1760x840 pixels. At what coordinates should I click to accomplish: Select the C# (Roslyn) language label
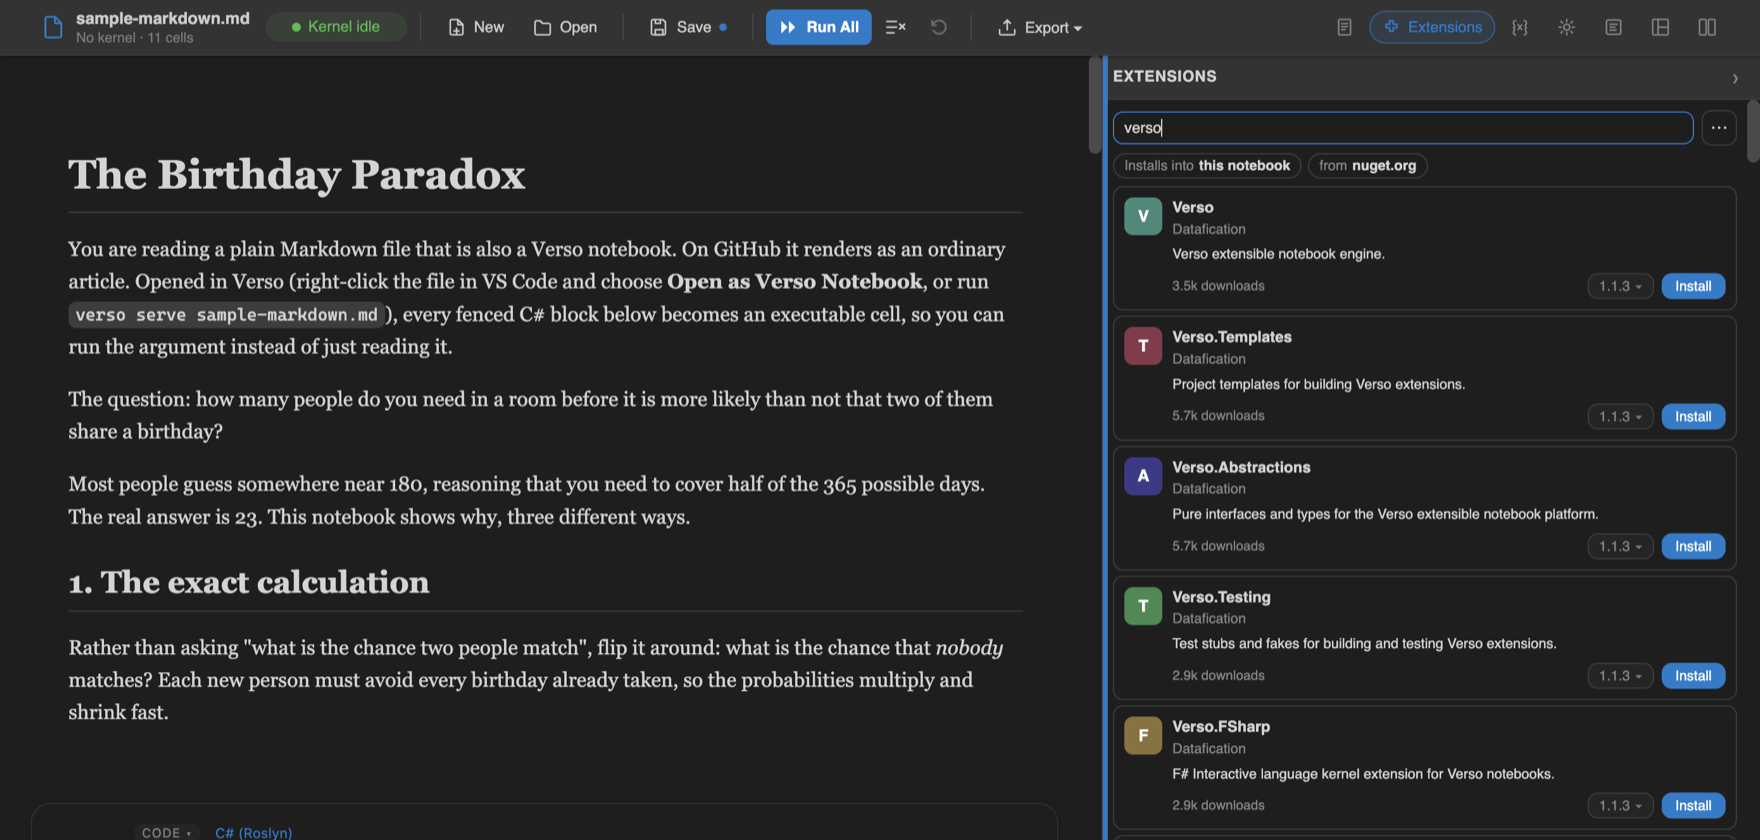coord(254,832)
